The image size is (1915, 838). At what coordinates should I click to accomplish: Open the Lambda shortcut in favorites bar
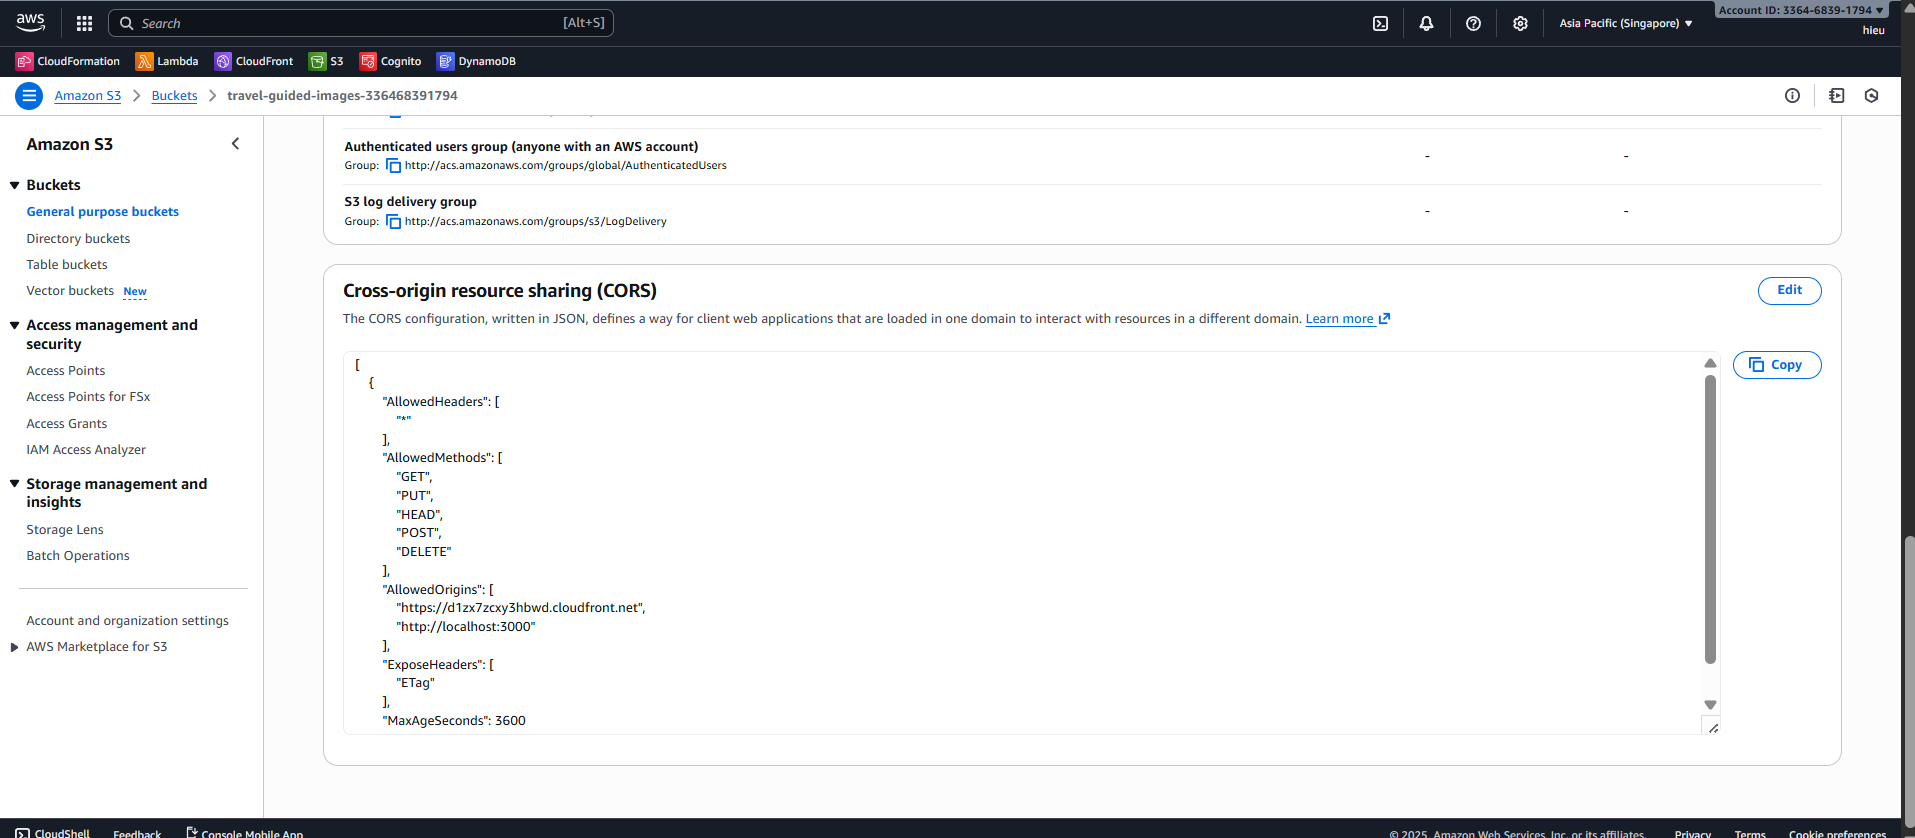point(167,61)
